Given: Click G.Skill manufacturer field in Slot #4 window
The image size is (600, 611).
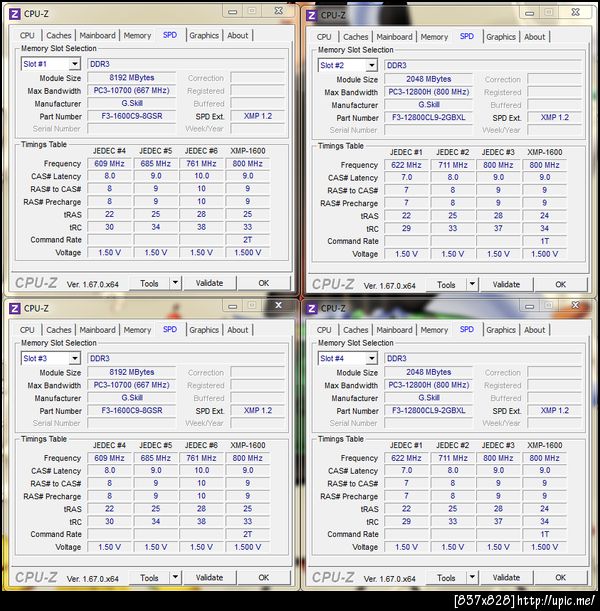Looking at the screenshot, I should 429,398.
